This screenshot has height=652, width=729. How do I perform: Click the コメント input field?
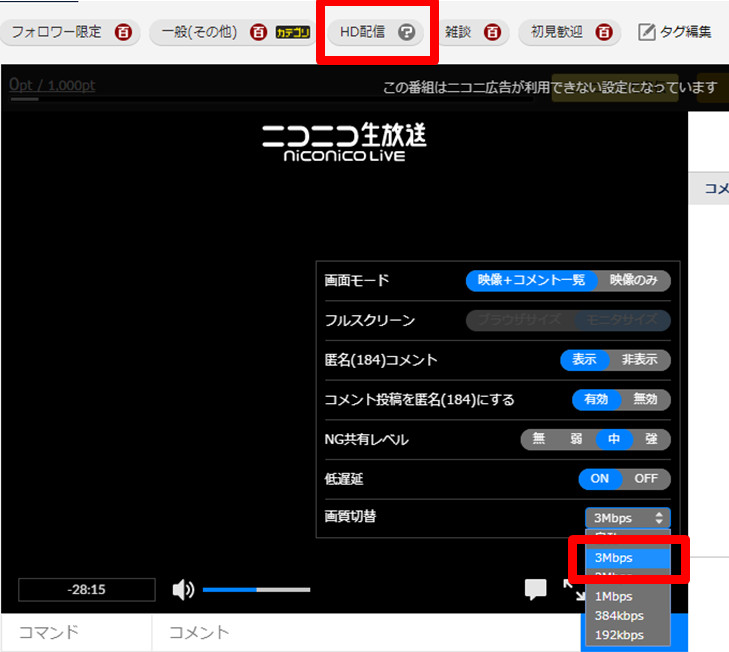[366, 632]
